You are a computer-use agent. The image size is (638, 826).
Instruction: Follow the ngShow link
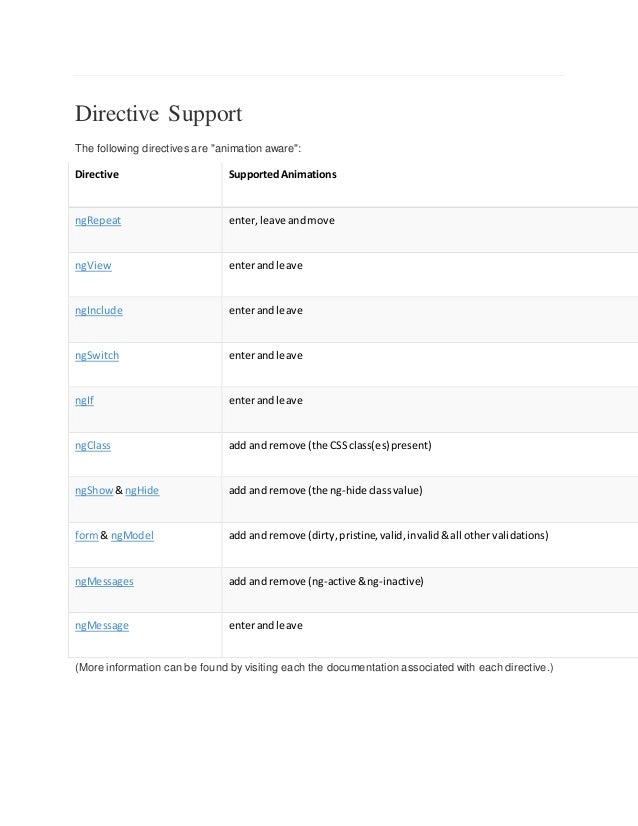point(94,490)
